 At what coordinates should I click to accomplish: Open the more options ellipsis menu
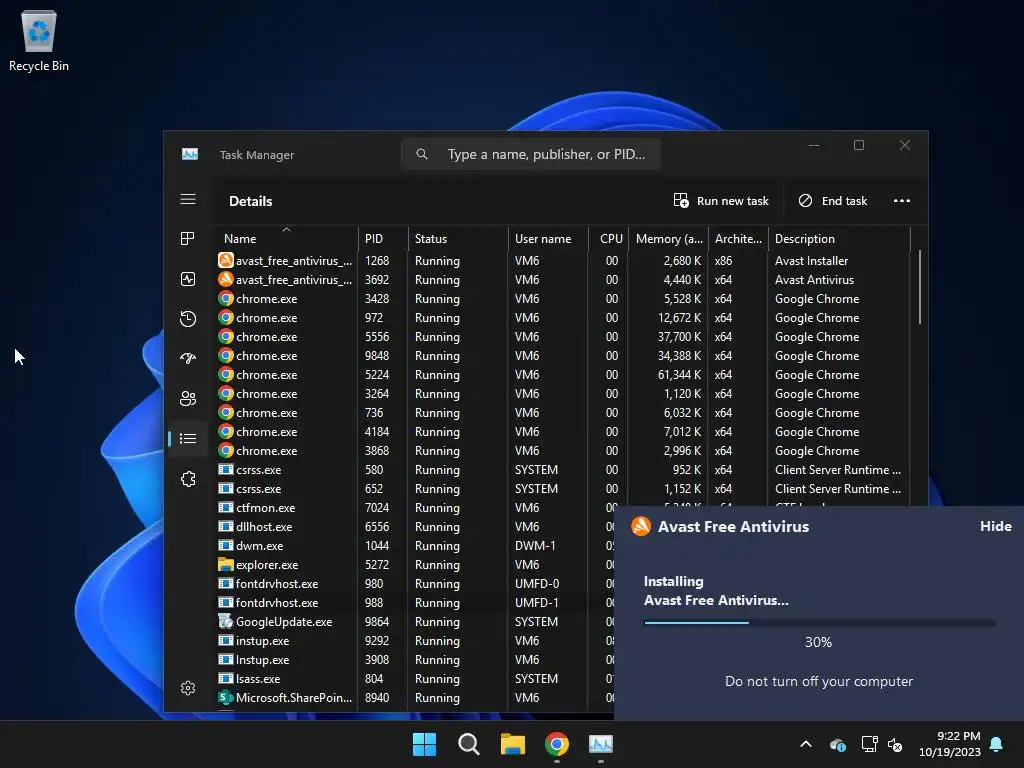coord(902,201)
